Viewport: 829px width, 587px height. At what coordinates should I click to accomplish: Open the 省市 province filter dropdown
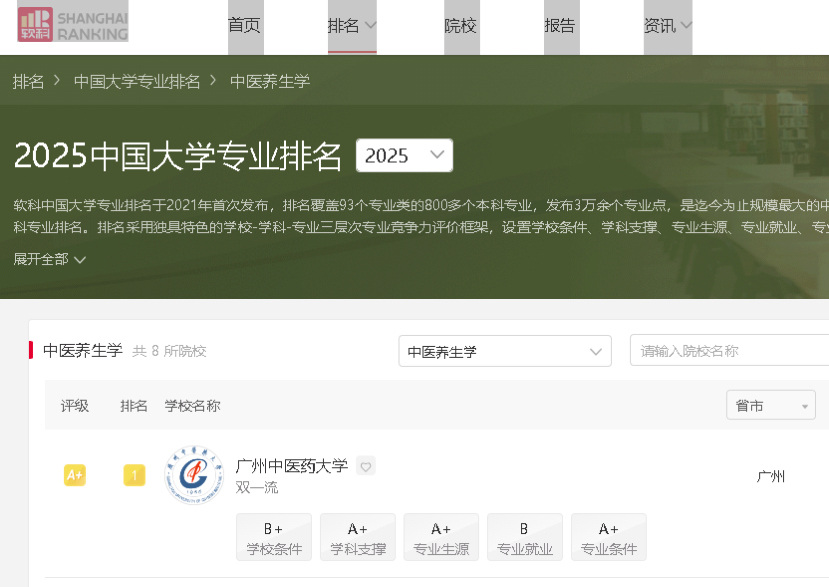pos(770,405)
